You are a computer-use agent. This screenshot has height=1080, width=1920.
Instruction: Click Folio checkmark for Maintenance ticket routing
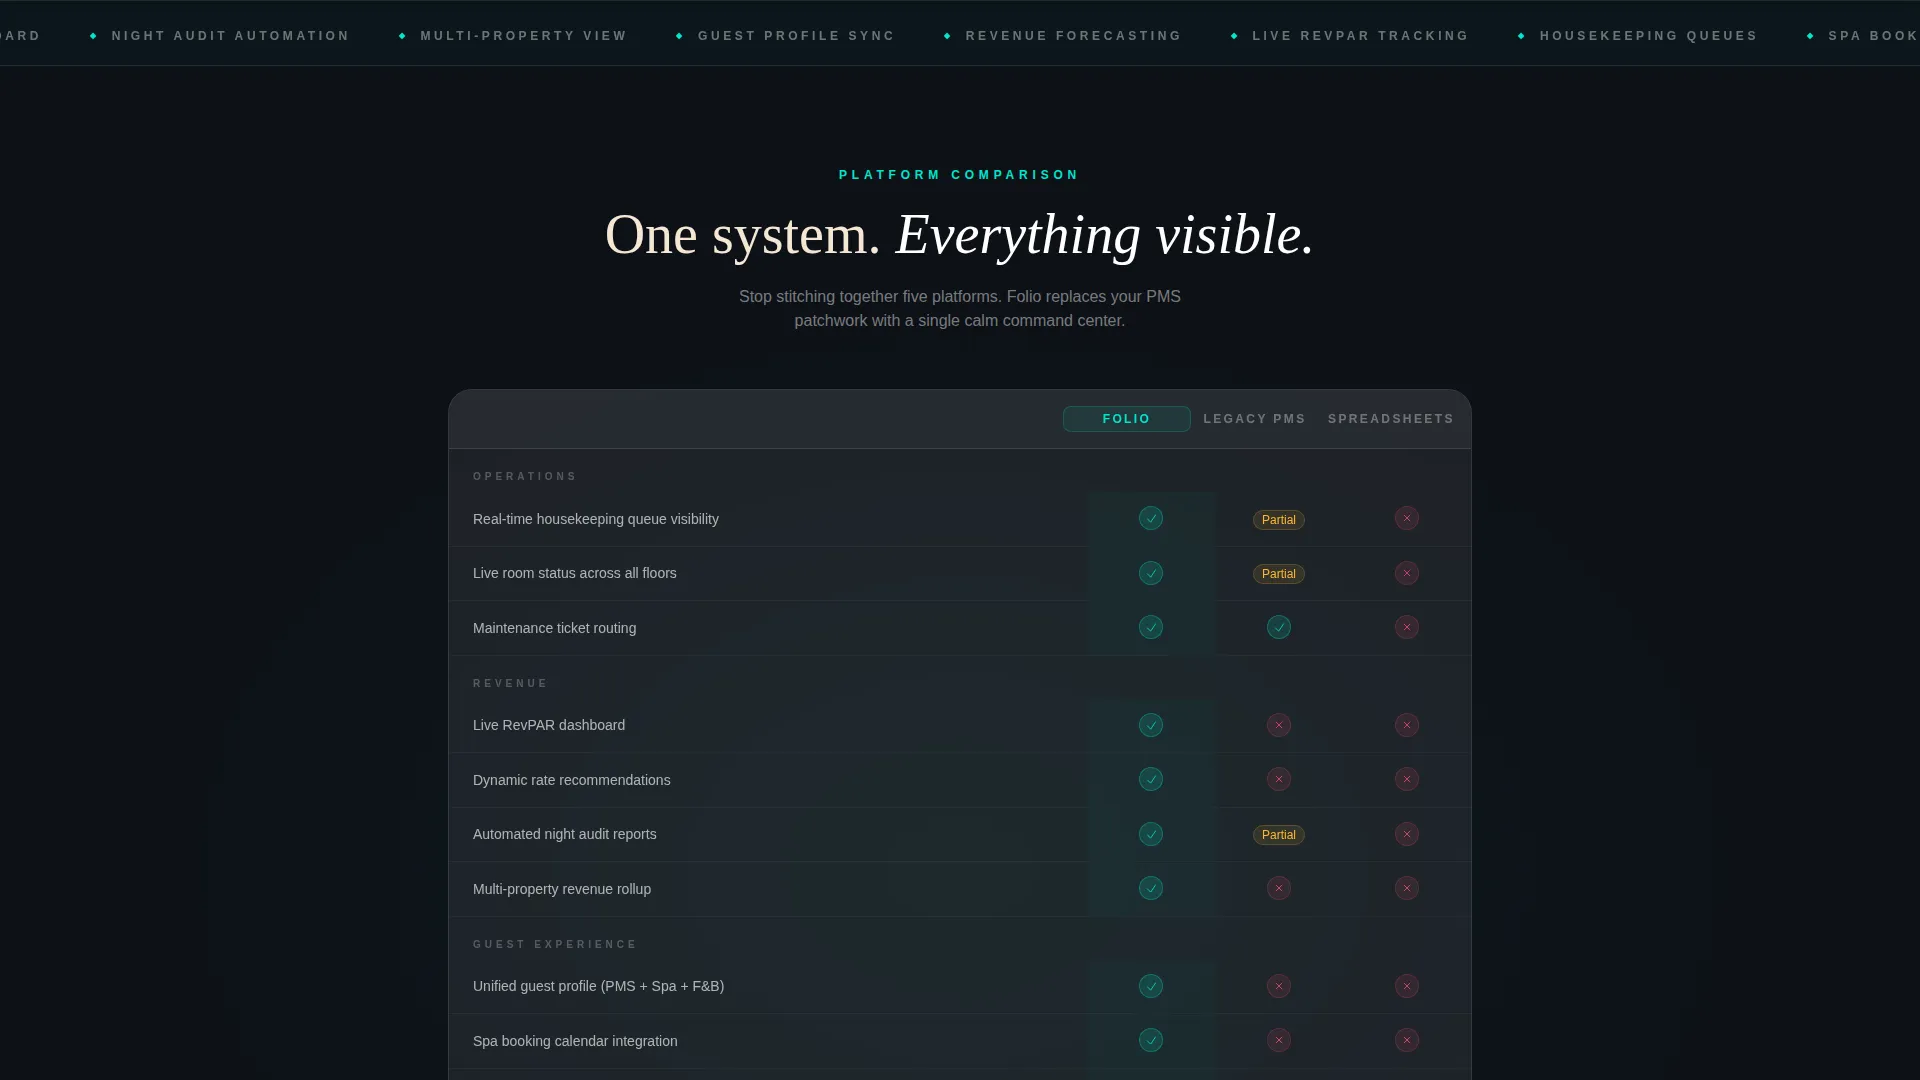coord(1151,627)
